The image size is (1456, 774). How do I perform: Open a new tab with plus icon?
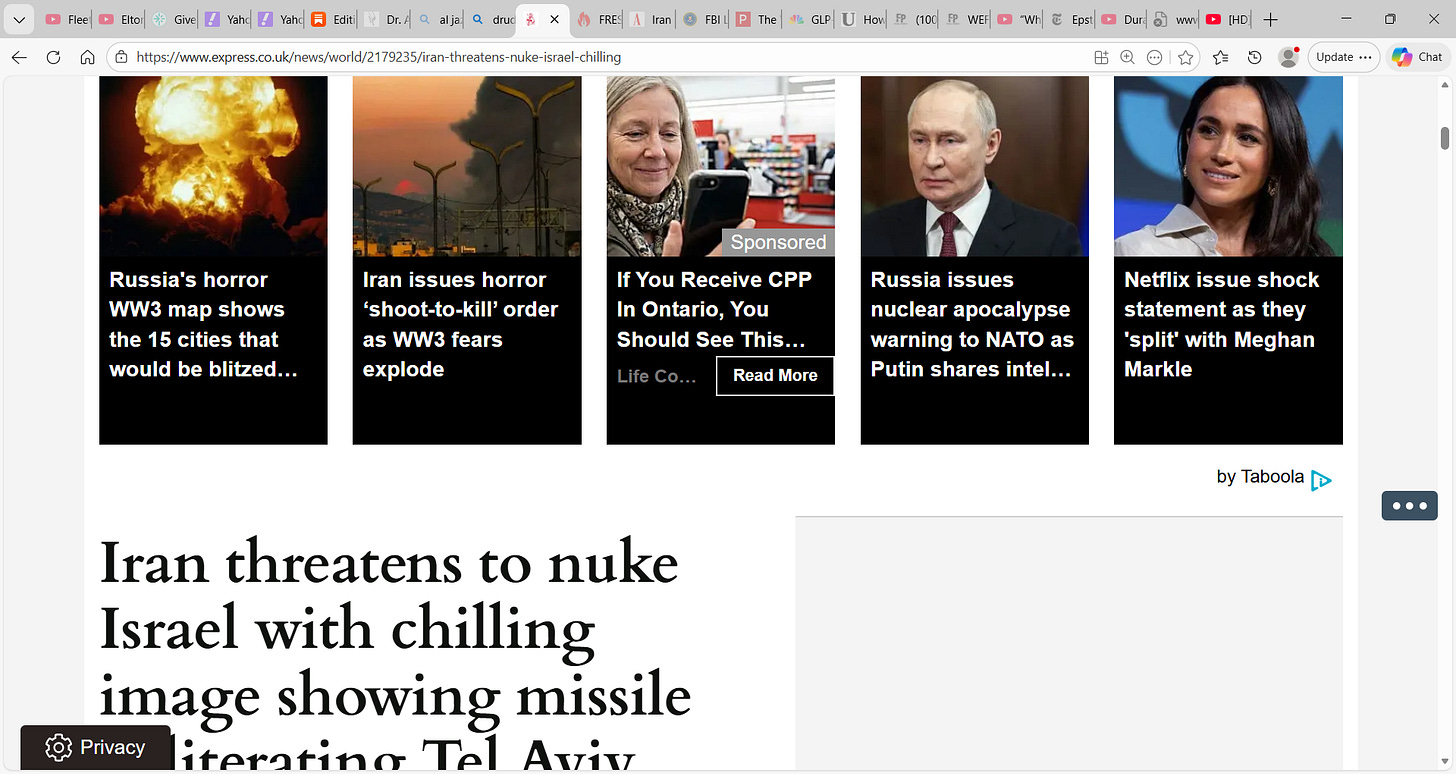[x=1270, y=19]
